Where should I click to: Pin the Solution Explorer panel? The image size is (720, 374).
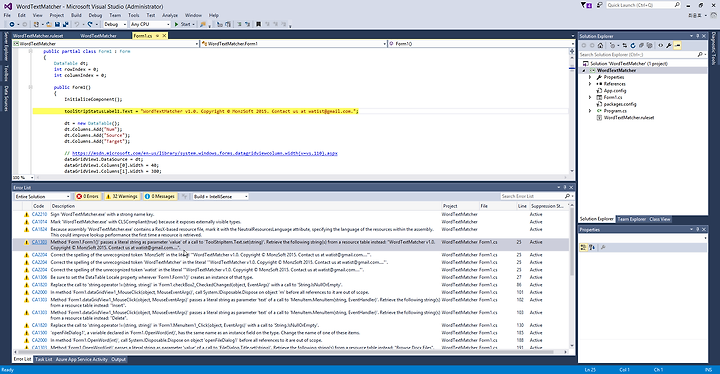coord(698,36)
